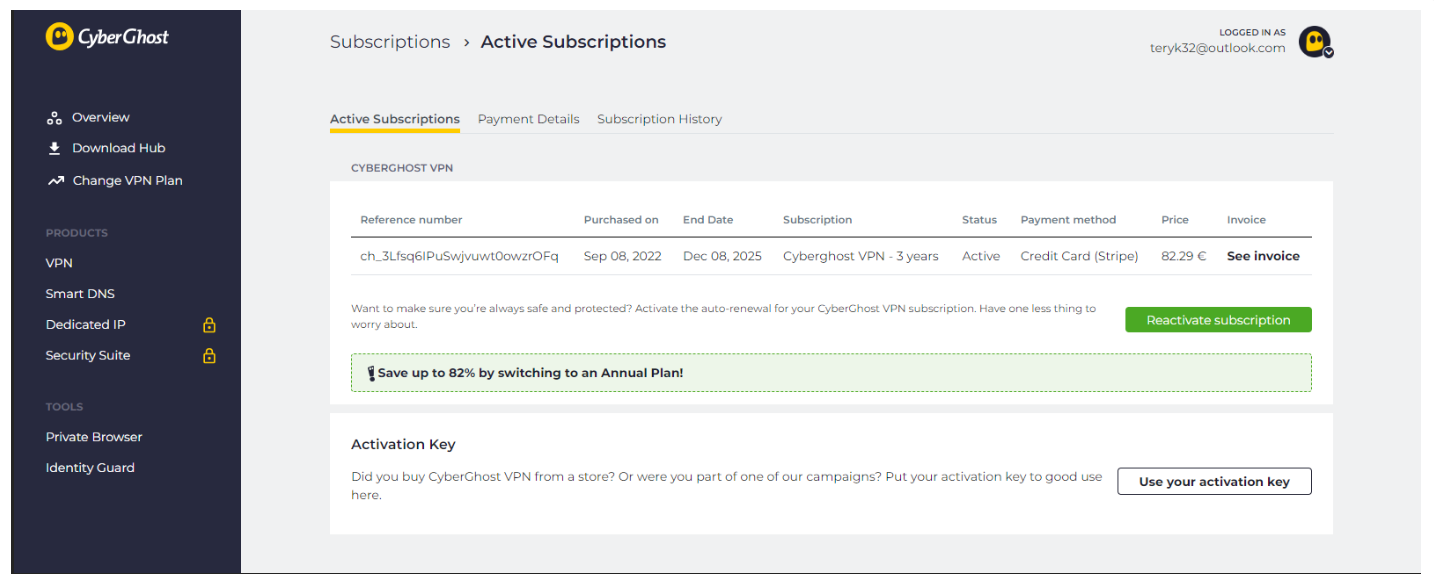The width and height of the screenshot is (1434, 585).
Task: Click the lock icon beside Dedicated IP
Action: 209,324
